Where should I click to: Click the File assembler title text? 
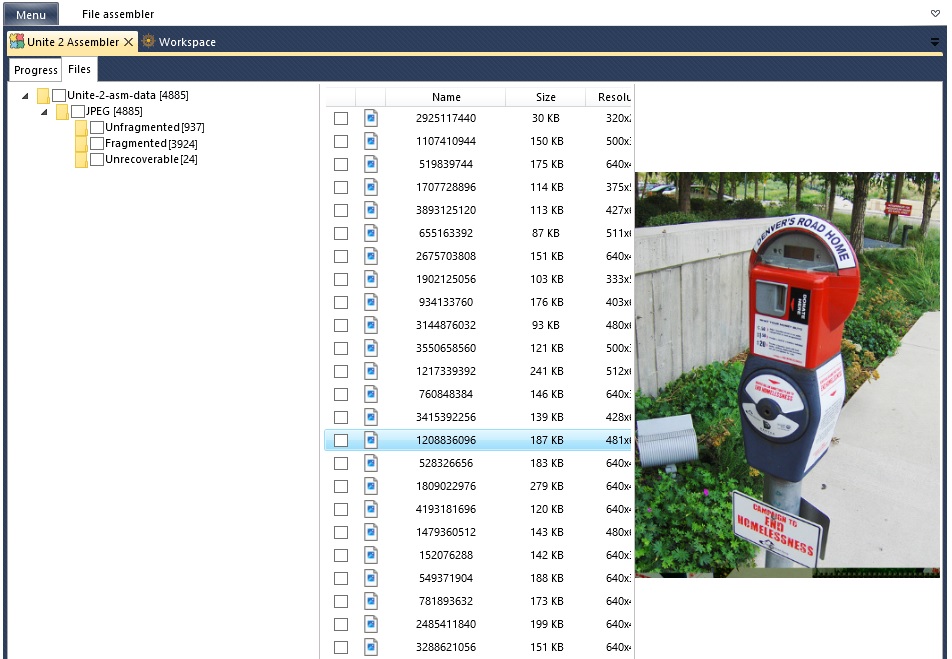coord(118,14)
